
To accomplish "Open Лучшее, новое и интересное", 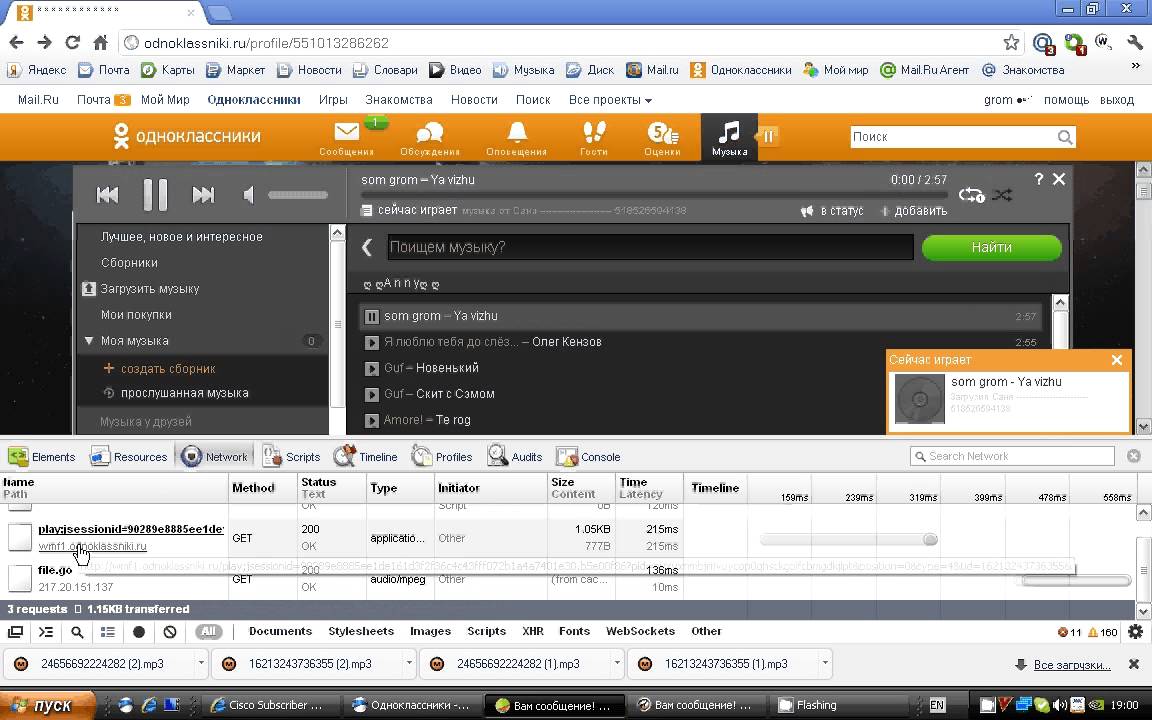I will (181, 237).
